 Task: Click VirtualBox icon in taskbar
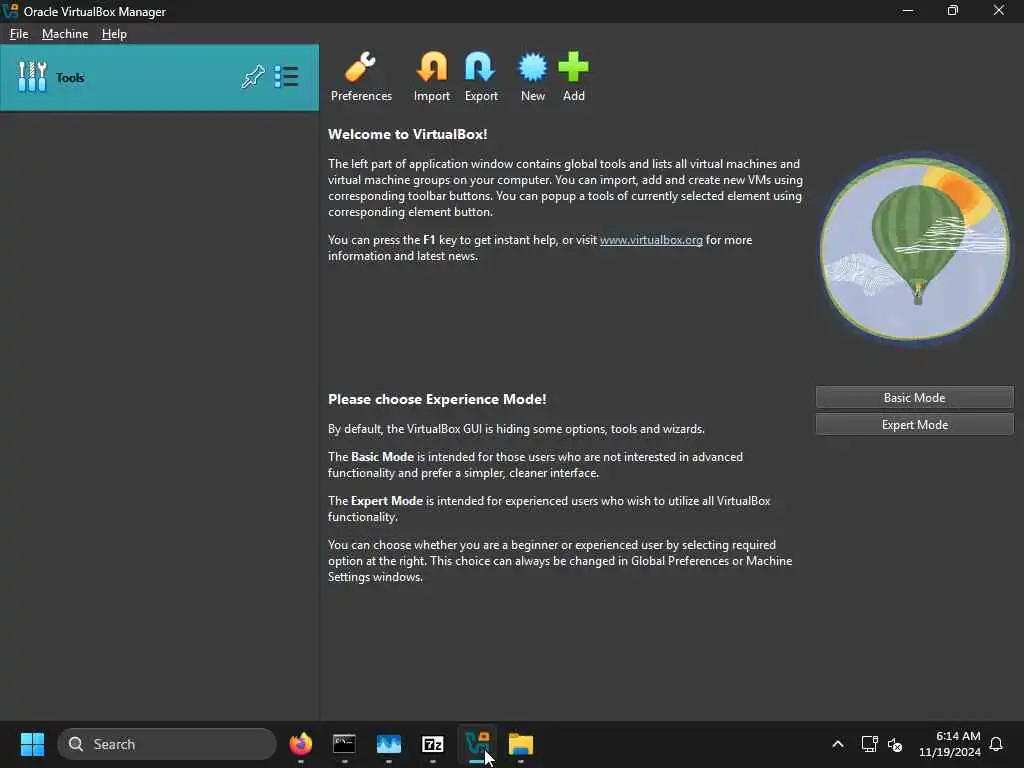pyautogui.click(x=477, y=744)
